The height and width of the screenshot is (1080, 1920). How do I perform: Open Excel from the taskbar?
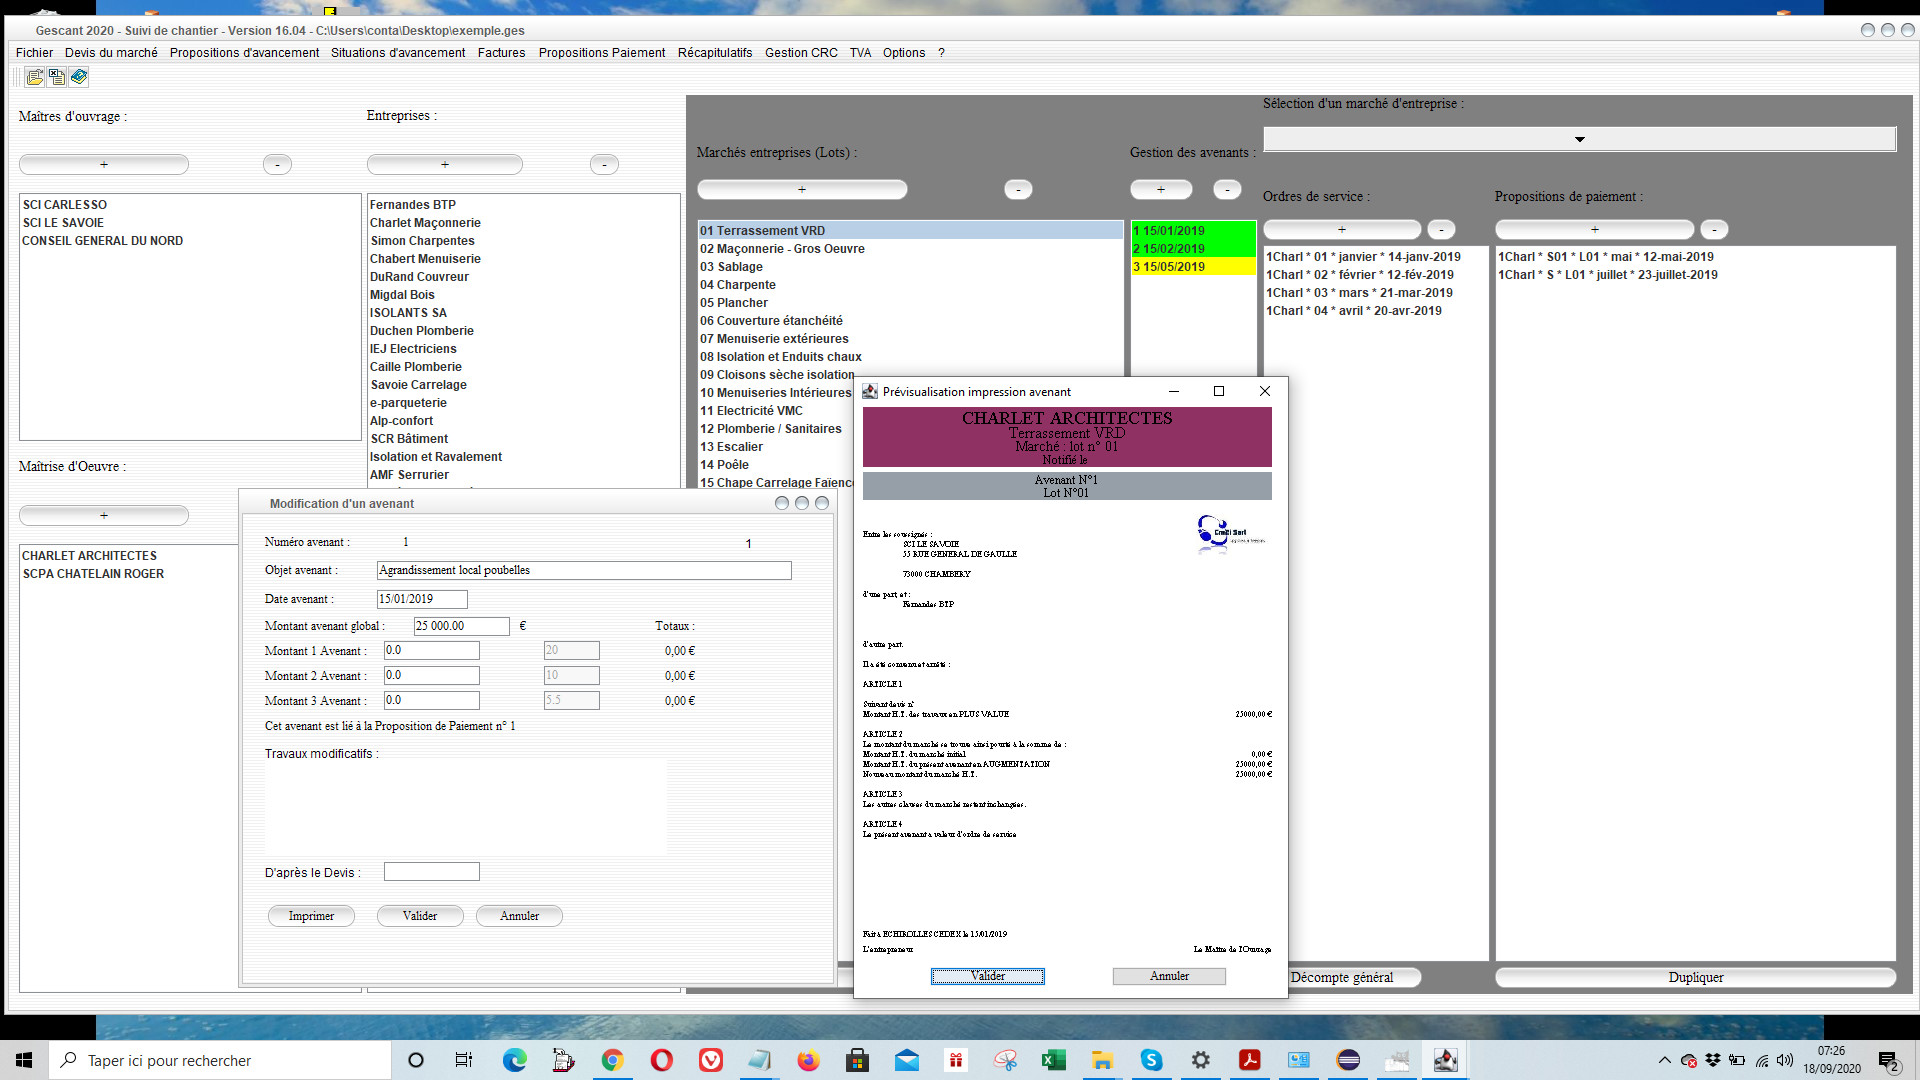1053,1060
